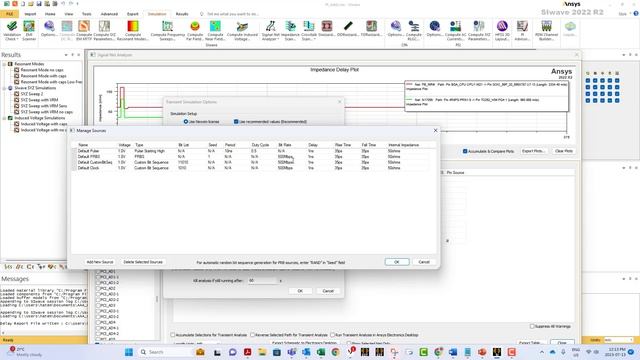Toggle Accumulate & Compare Plots checkbox
The height and width of the screenshot is (360, 640).
click(x=465, y=151)
